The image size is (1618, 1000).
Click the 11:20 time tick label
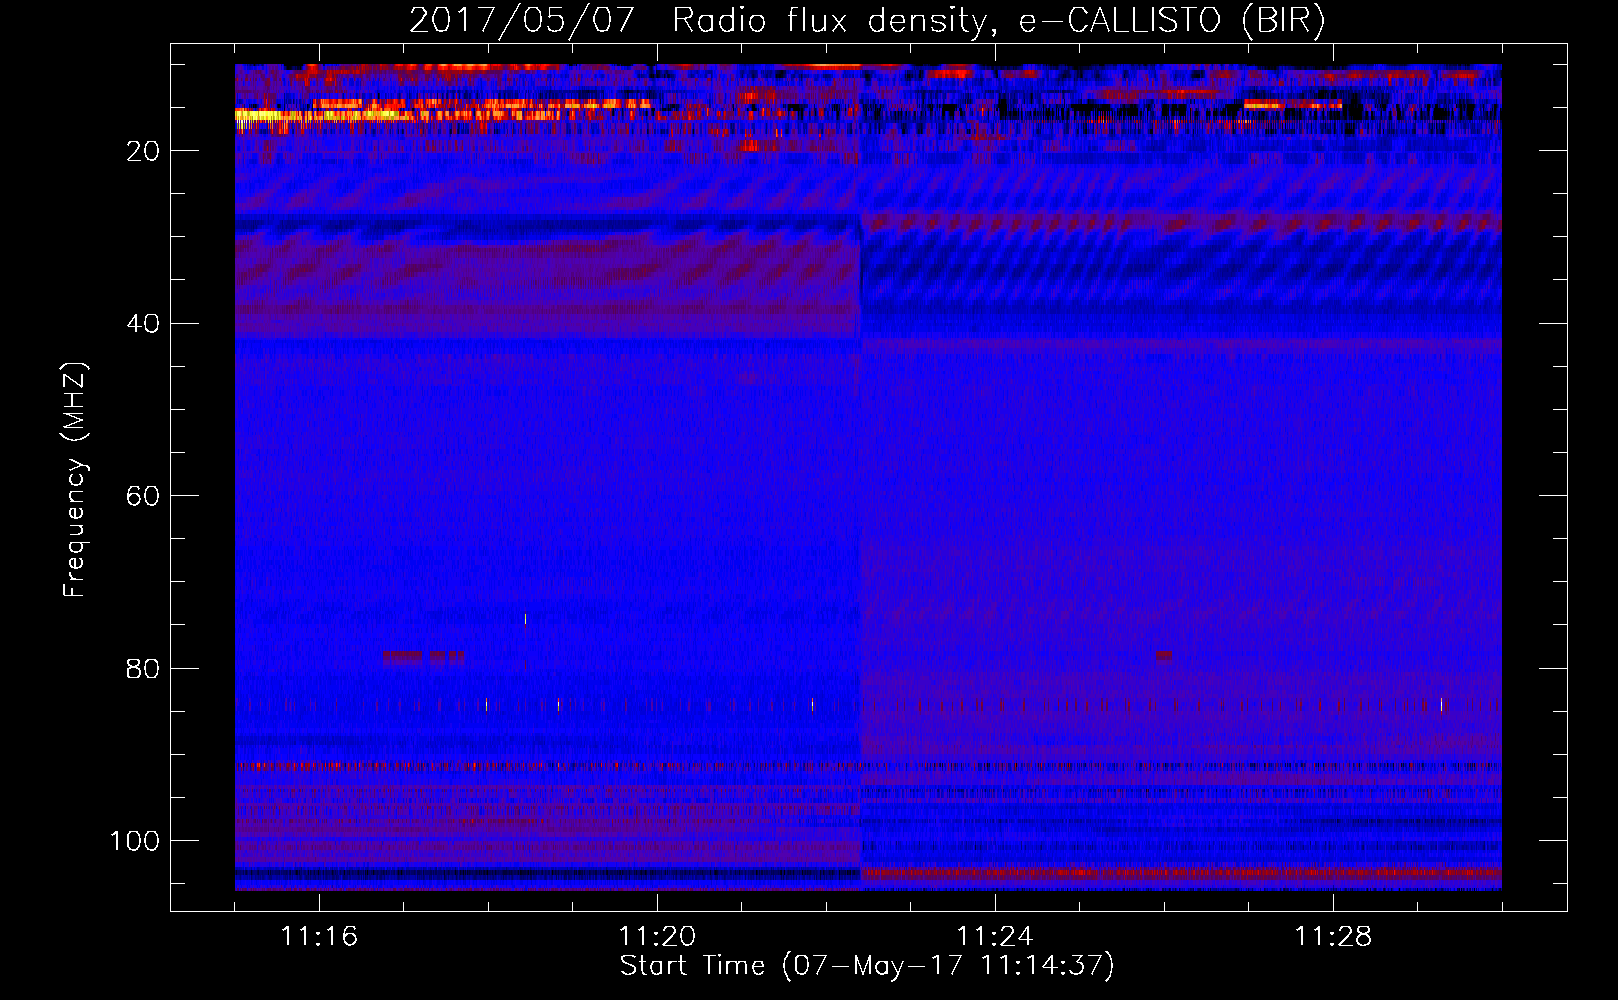(657, 937)
